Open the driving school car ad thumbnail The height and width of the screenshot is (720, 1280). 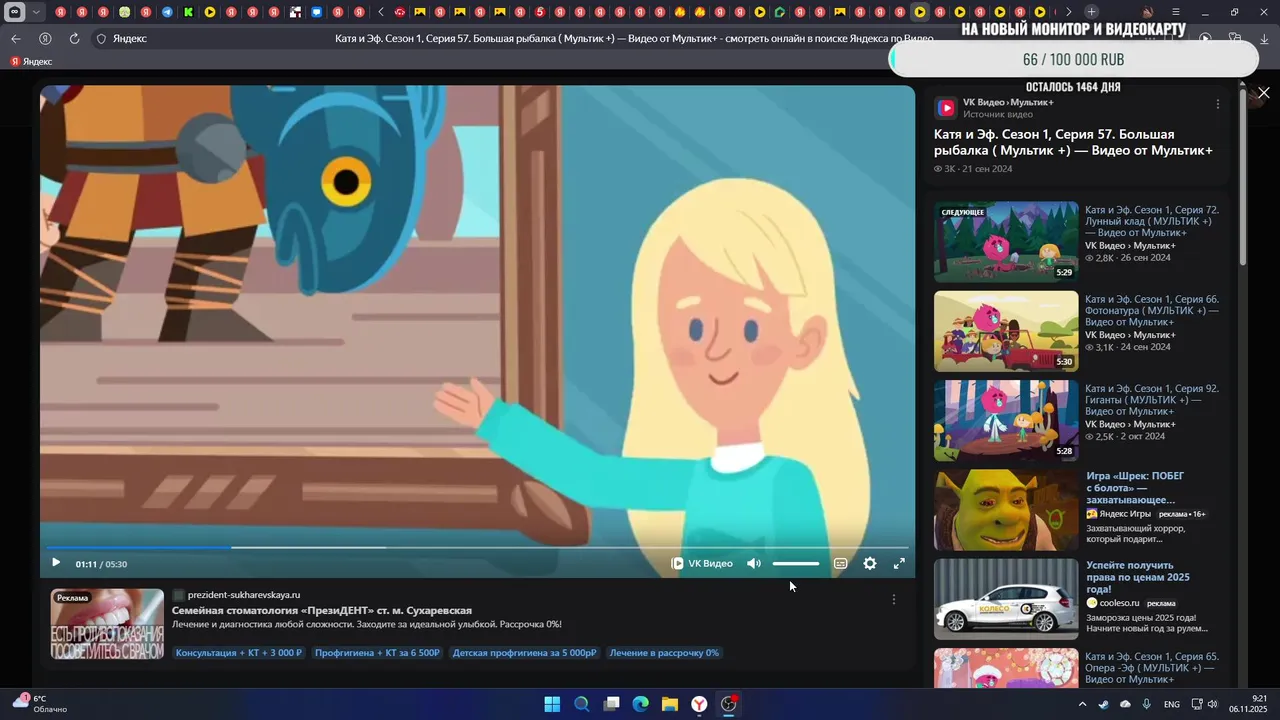click(x=1006, y=599)
